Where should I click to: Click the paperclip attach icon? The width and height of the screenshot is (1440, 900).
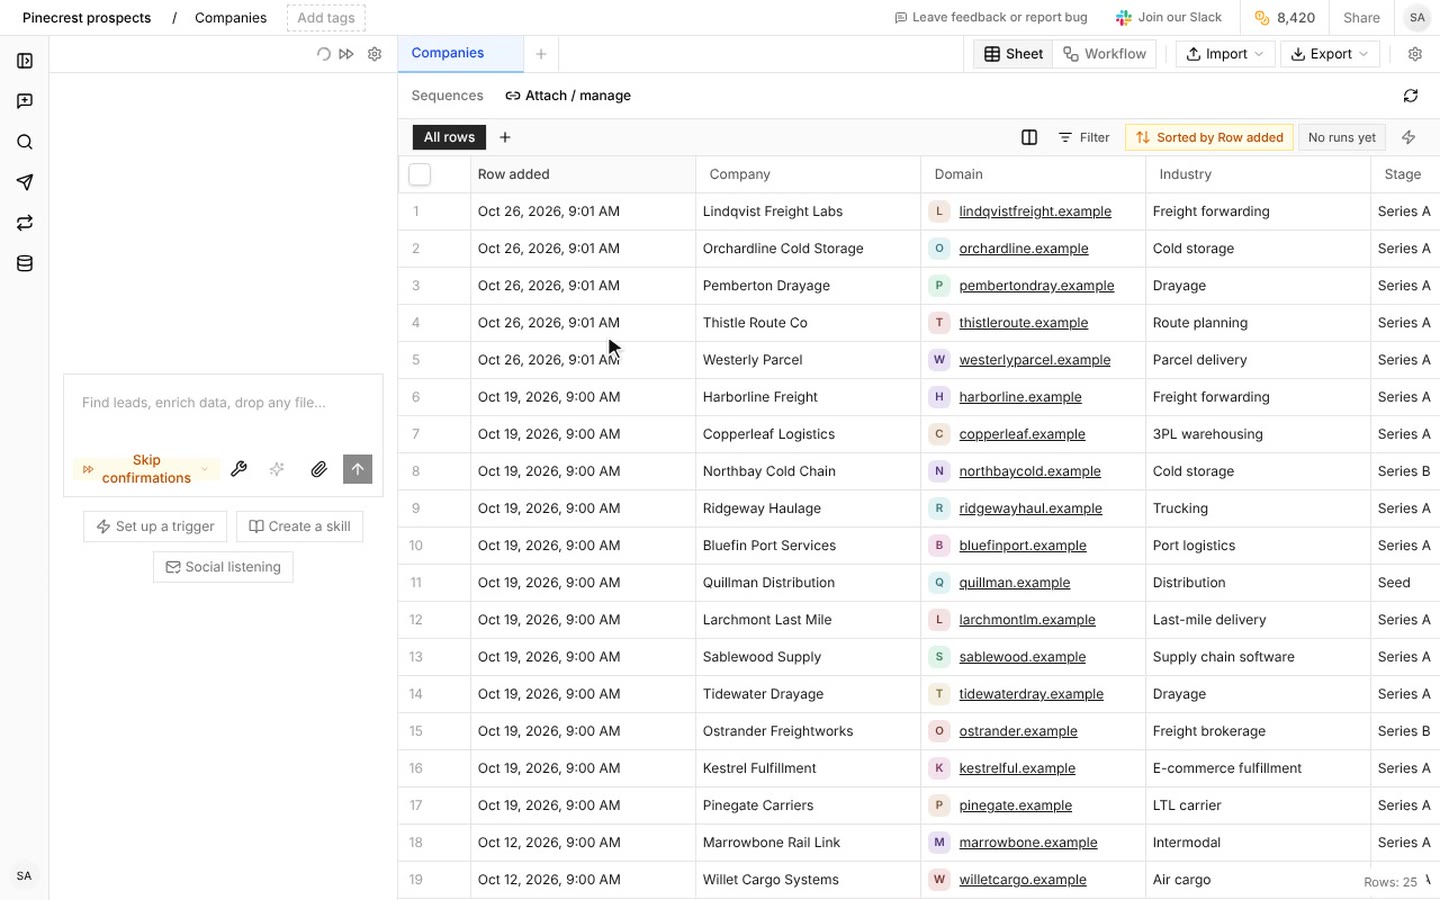click(318, 469)
